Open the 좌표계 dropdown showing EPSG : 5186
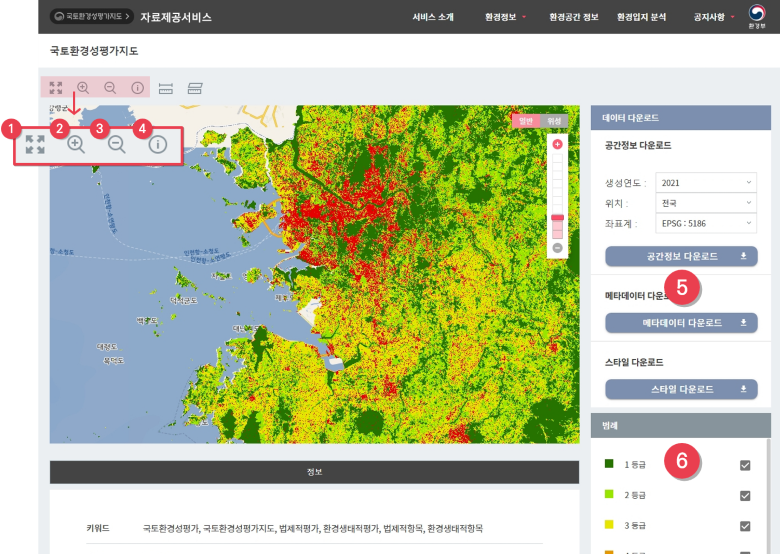 706,223
